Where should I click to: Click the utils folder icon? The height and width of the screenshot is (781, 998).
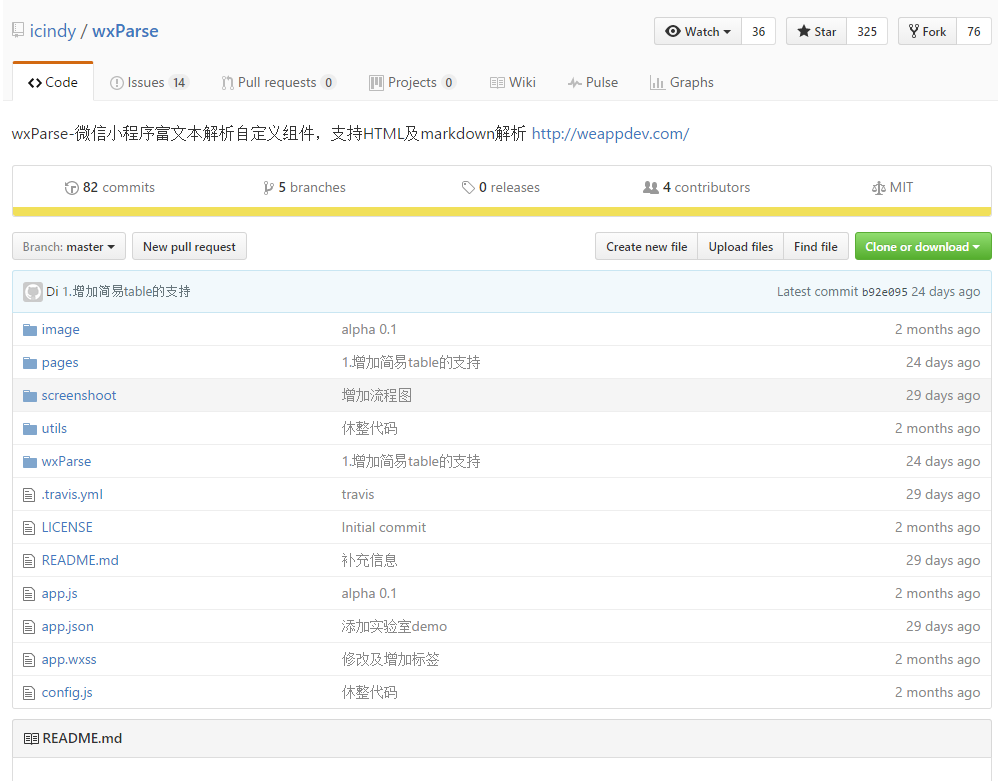click(x=30, y=428)
